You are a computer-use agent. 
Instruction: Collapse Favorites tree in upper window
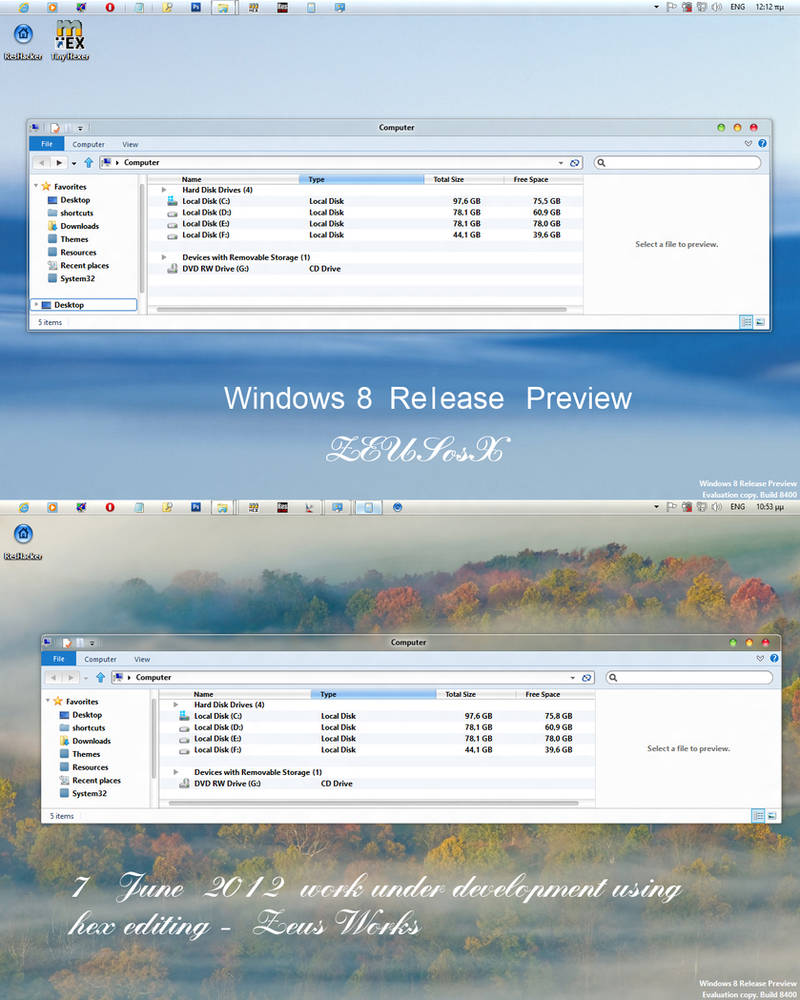pos(36,186)
